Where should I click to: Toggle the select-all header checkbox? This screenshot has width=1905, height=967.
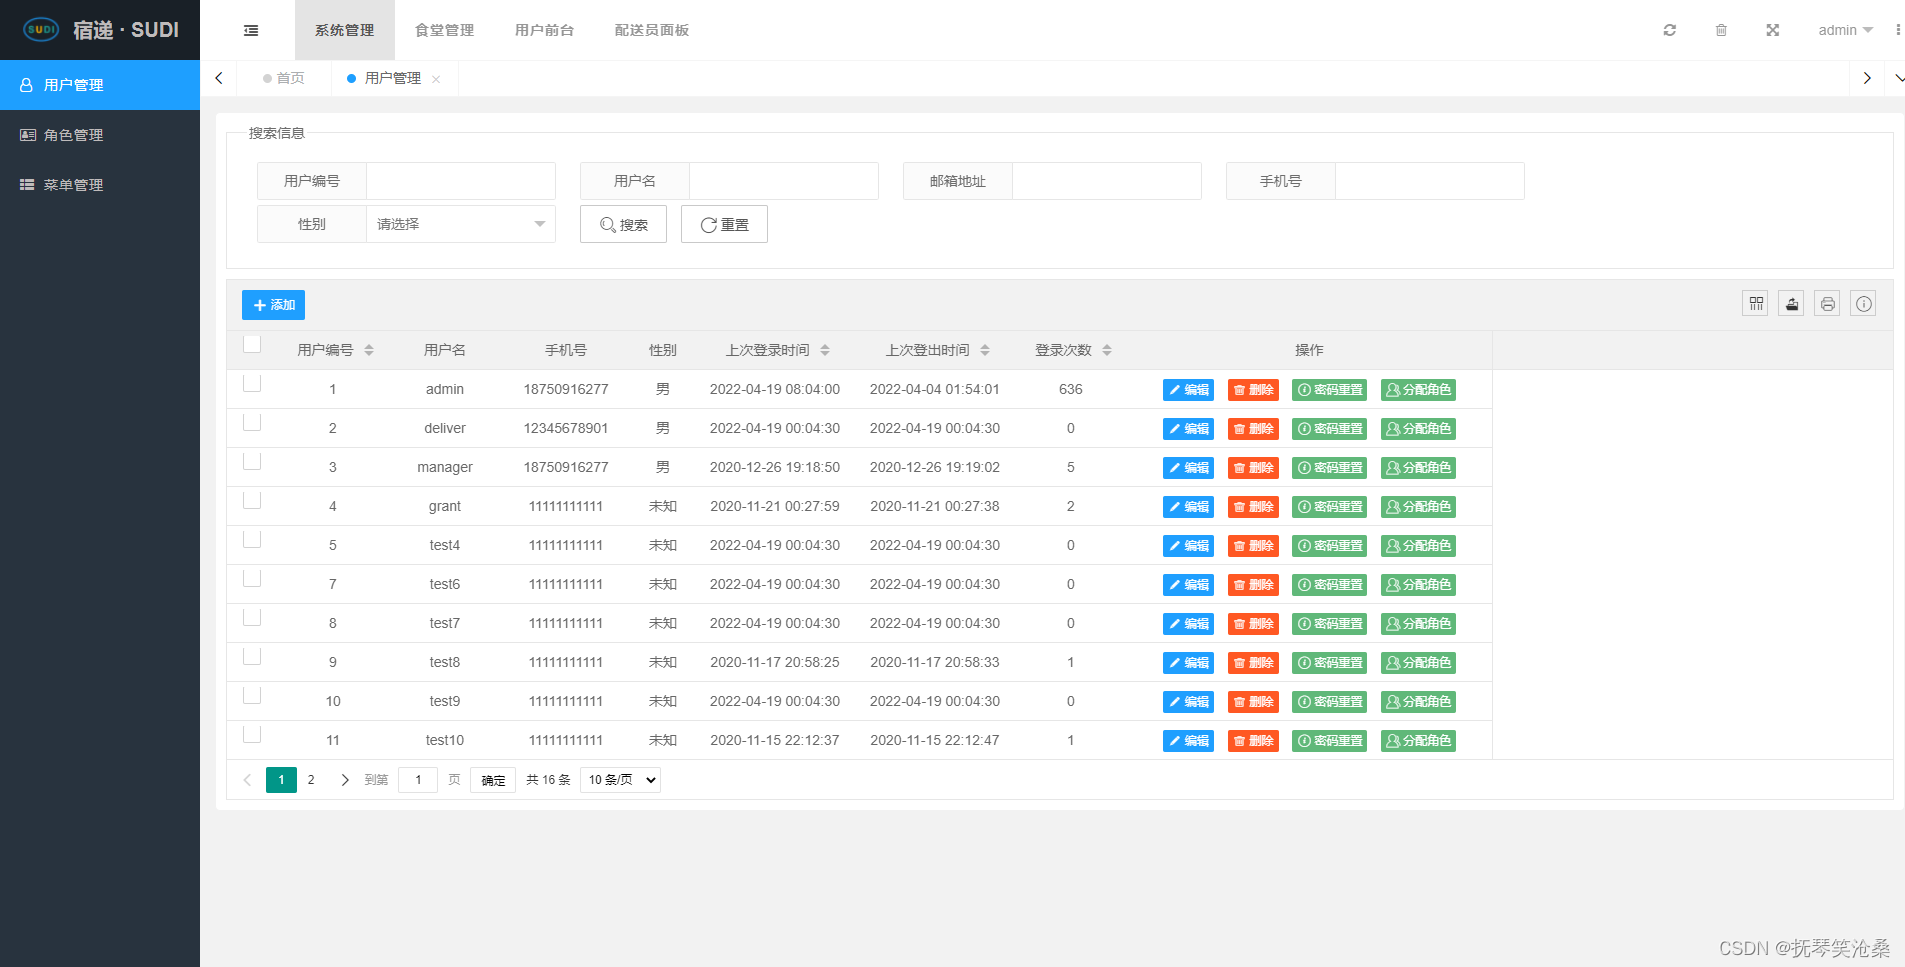click(252, 344)
